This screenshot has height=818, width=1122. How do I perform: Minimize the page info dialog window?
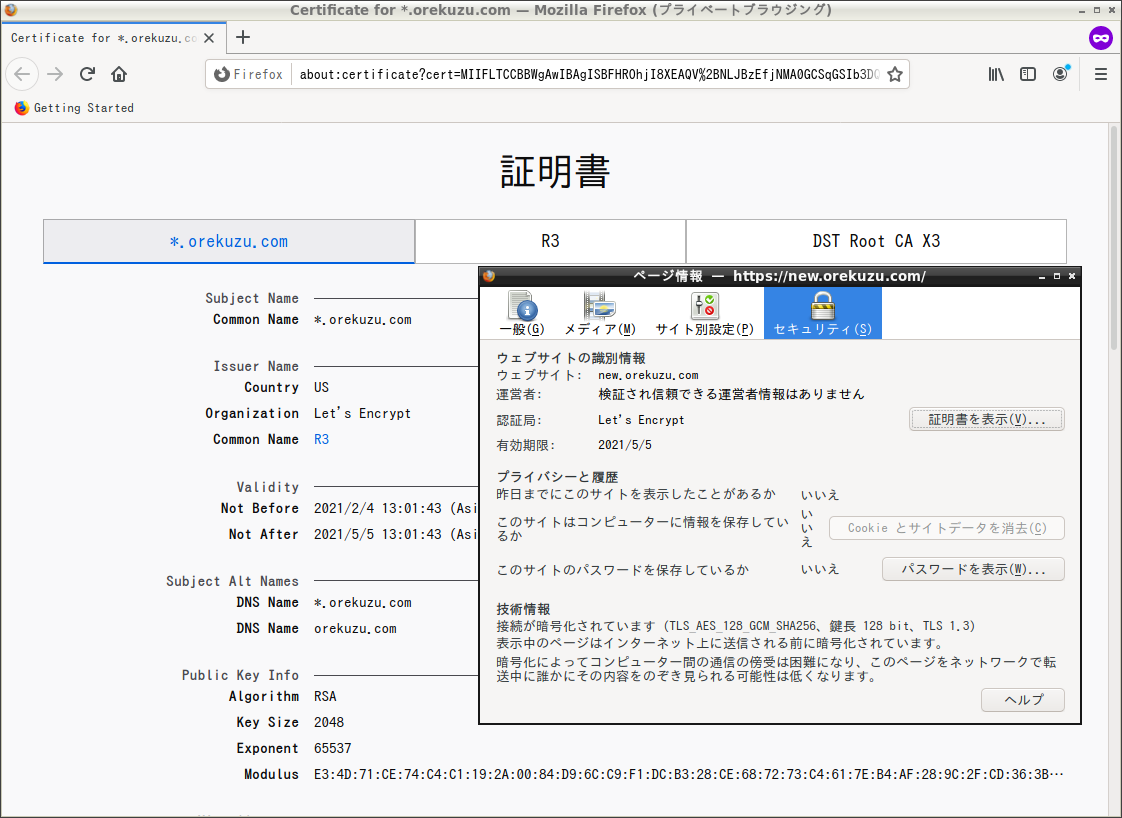pos(1042,276)
